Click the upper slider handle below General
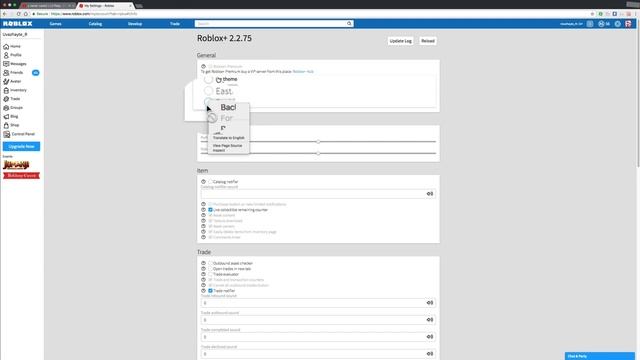 pos(318,142)
